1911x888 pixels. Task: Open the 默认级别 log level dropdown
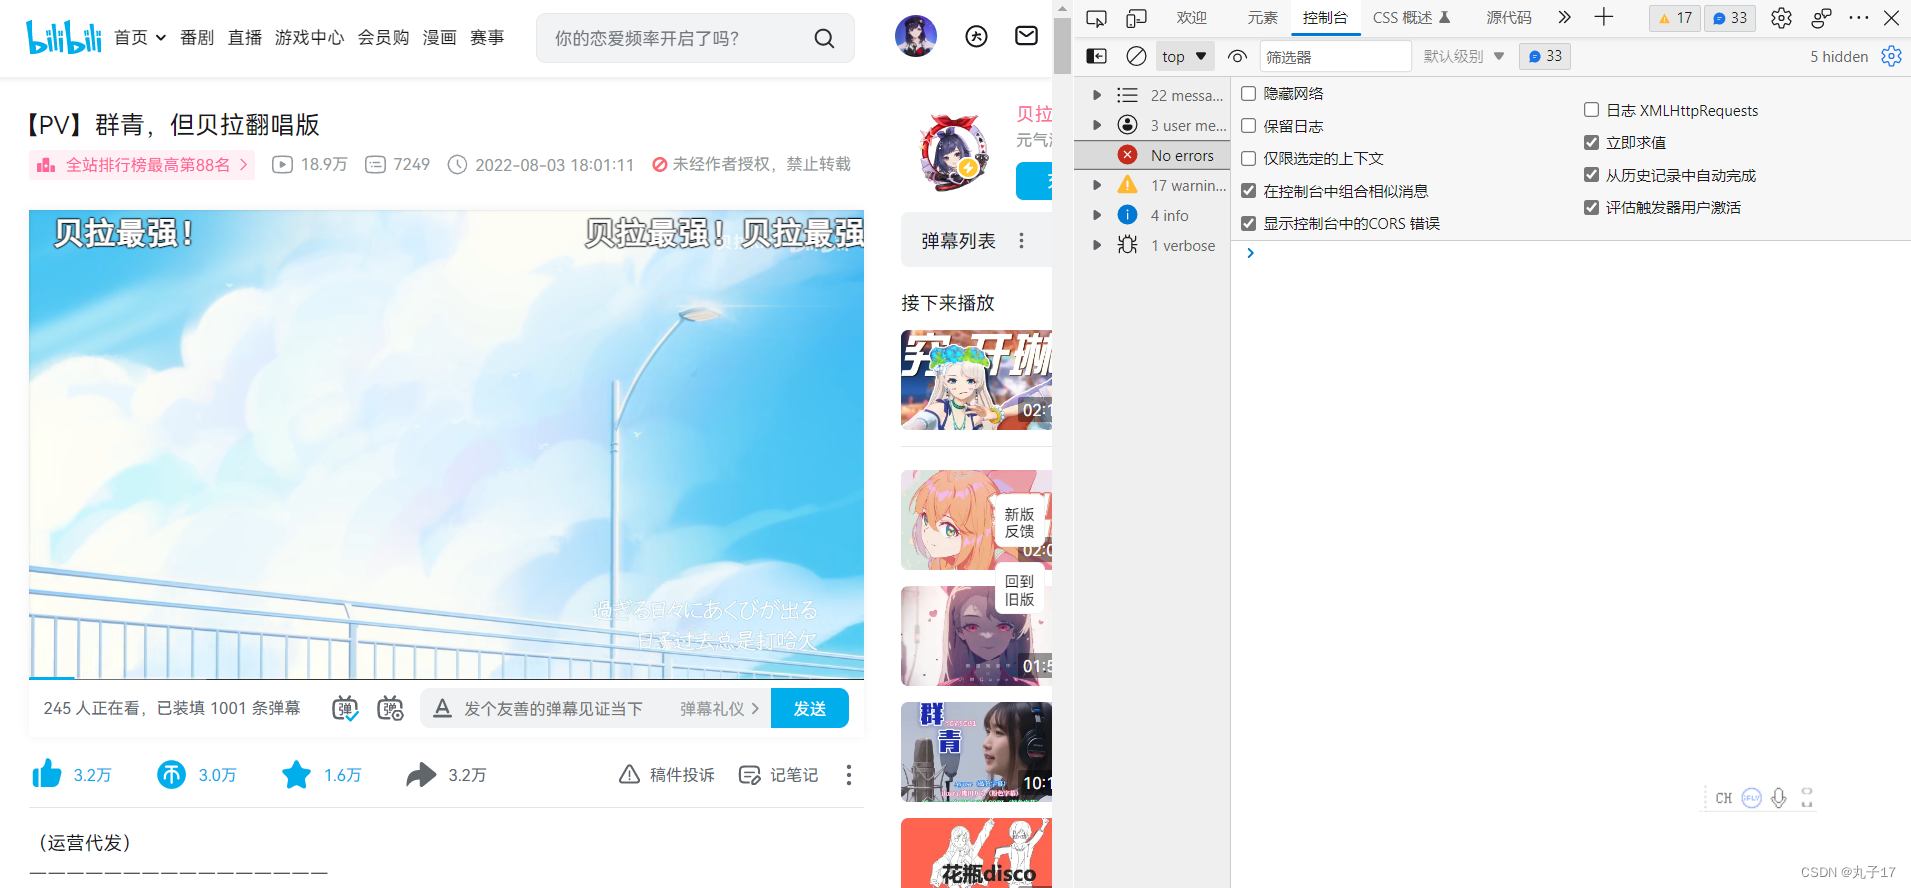pyautogui.click(x=1463, y=56)
